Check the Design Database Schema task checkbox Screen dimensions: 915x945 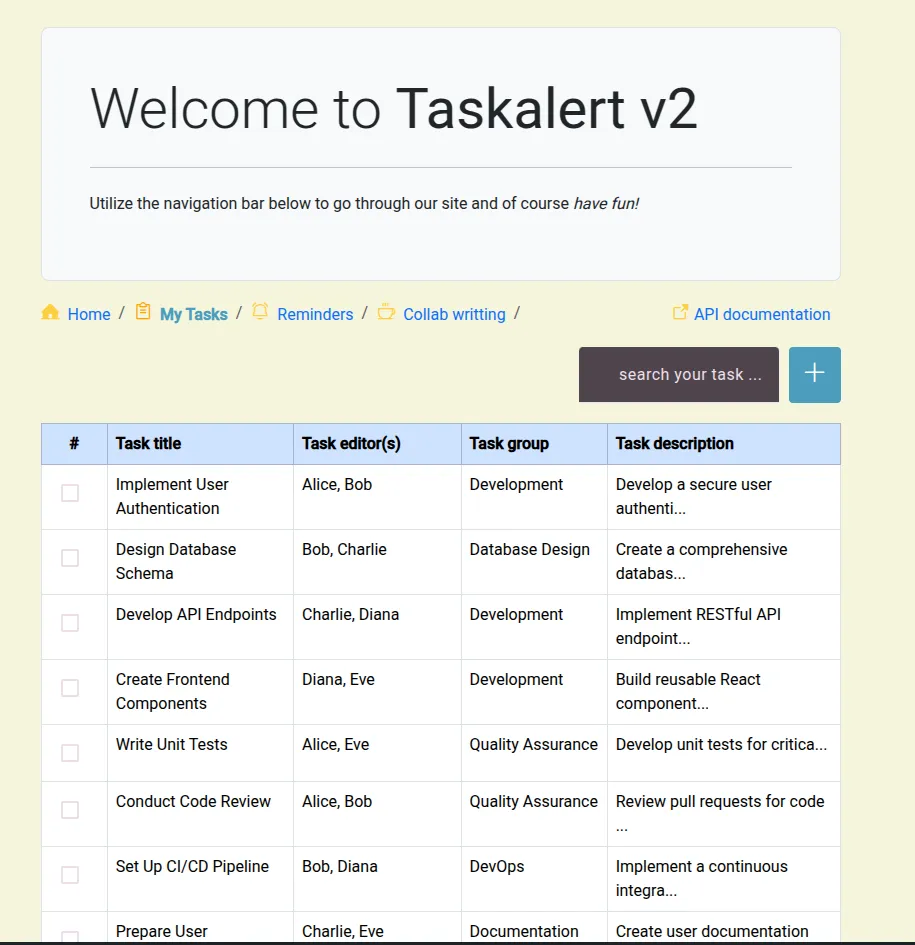click(70, 558)
